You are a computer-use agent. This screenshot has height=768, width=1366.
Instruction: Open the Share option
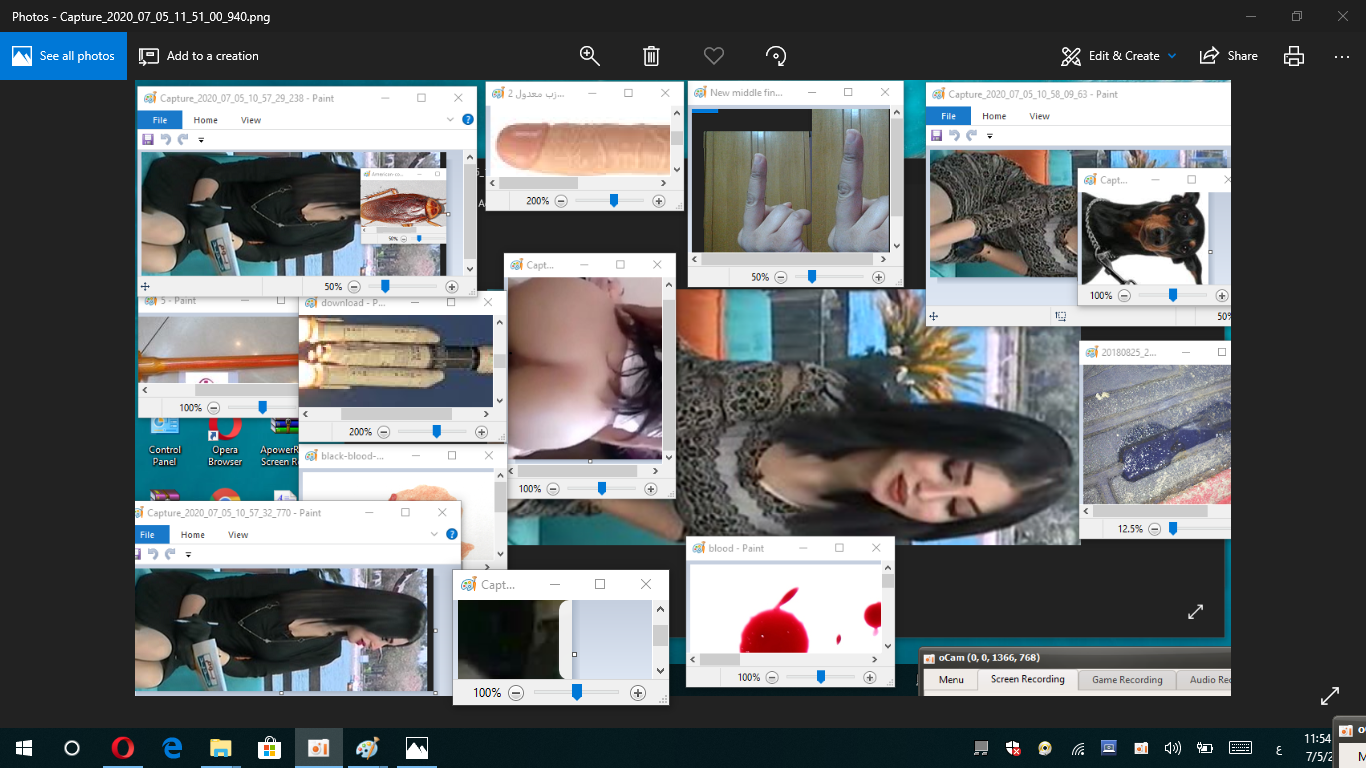coord(1229,56)
